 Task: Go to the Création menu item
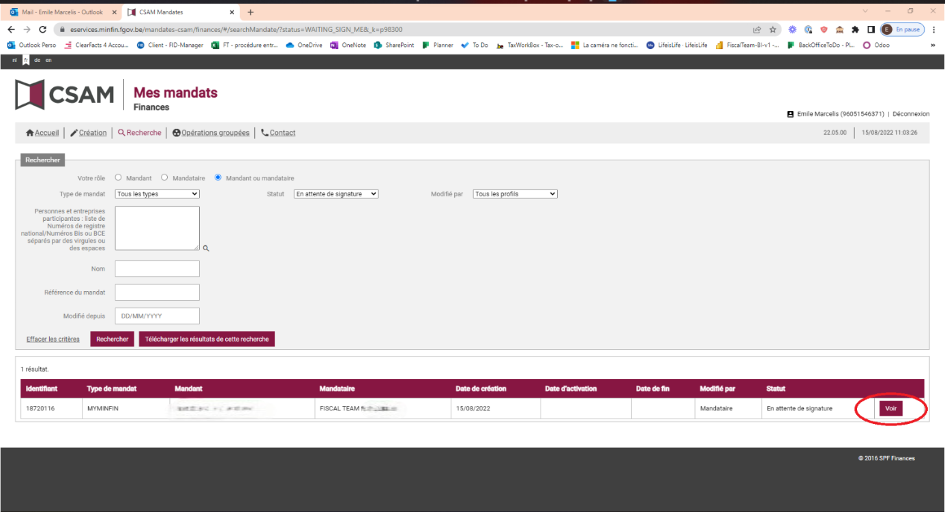pos(88,133)
